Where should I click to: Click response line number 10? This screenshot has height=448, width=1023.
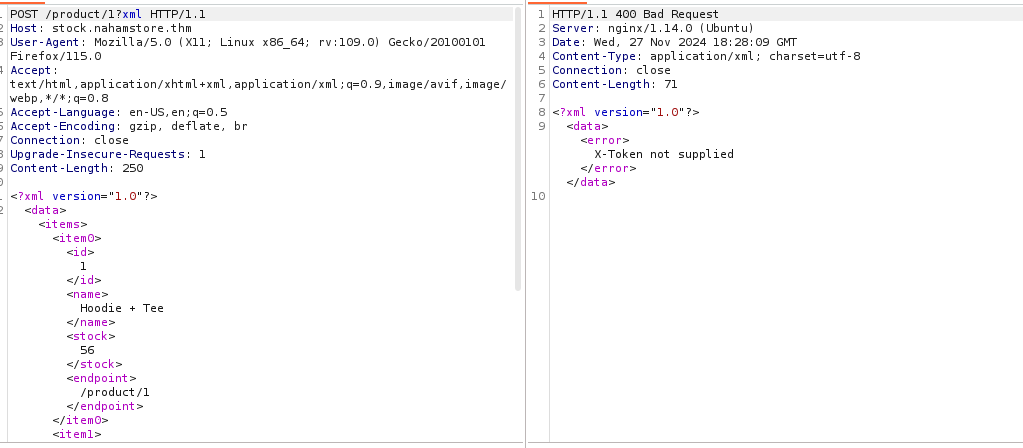click(538, 196)
